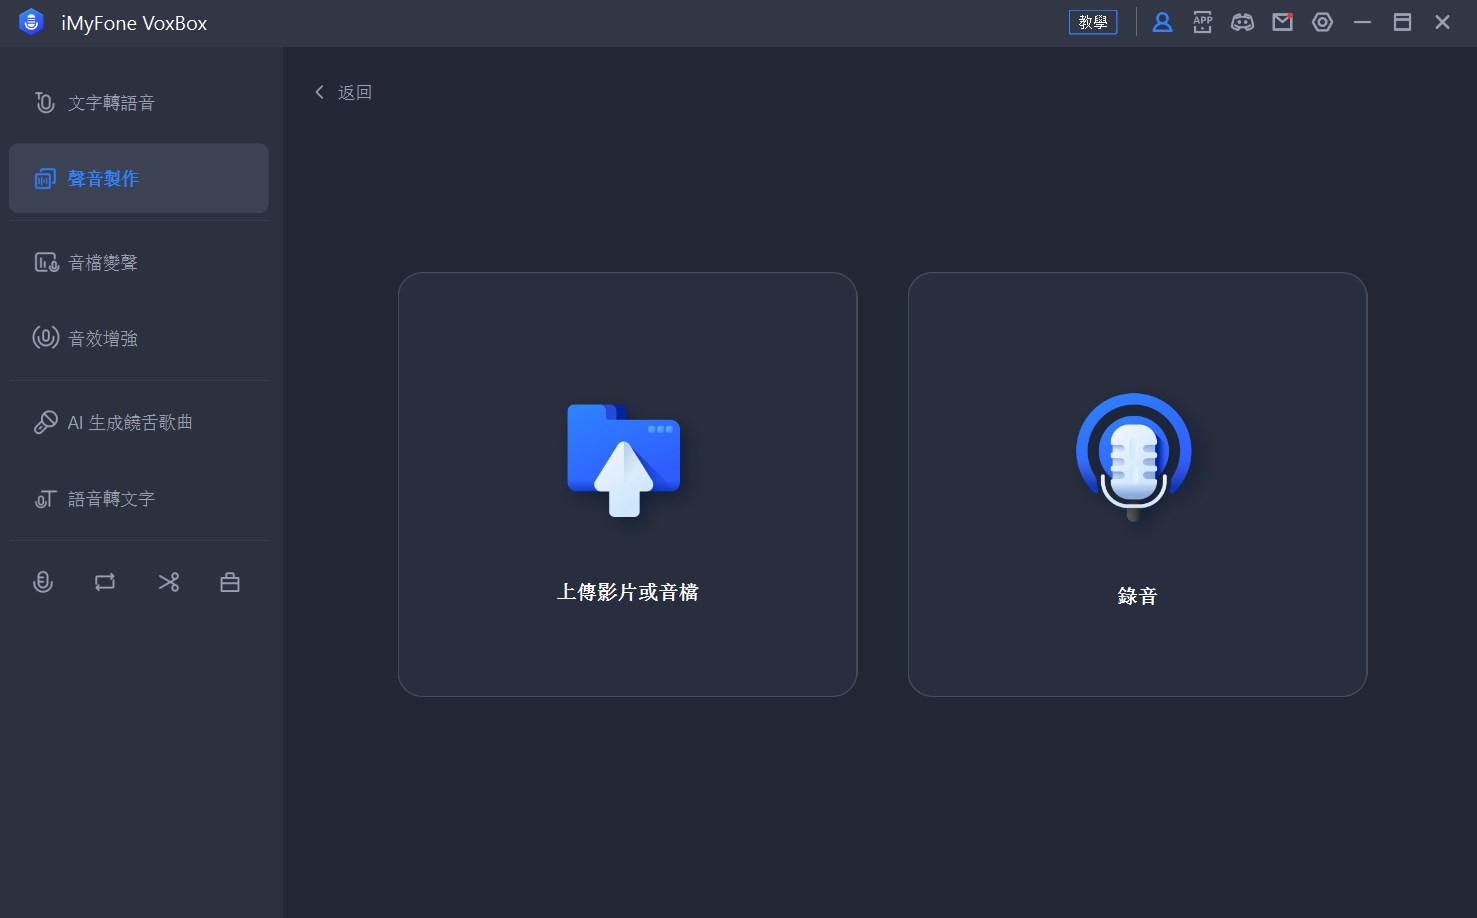Open the 教學 tutorial

coord(1093,21)
